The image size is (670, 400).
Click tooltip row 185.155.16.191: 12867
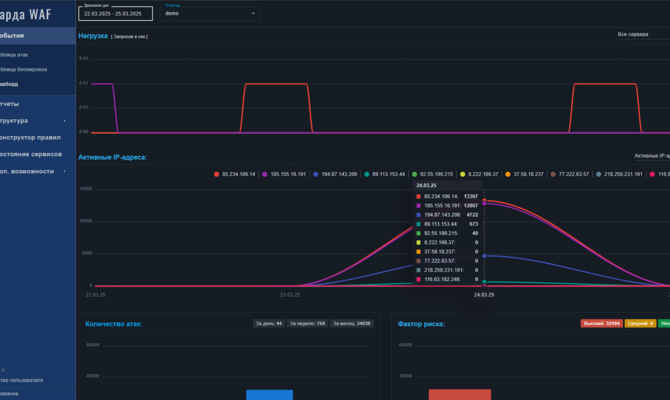pos(447,206)
